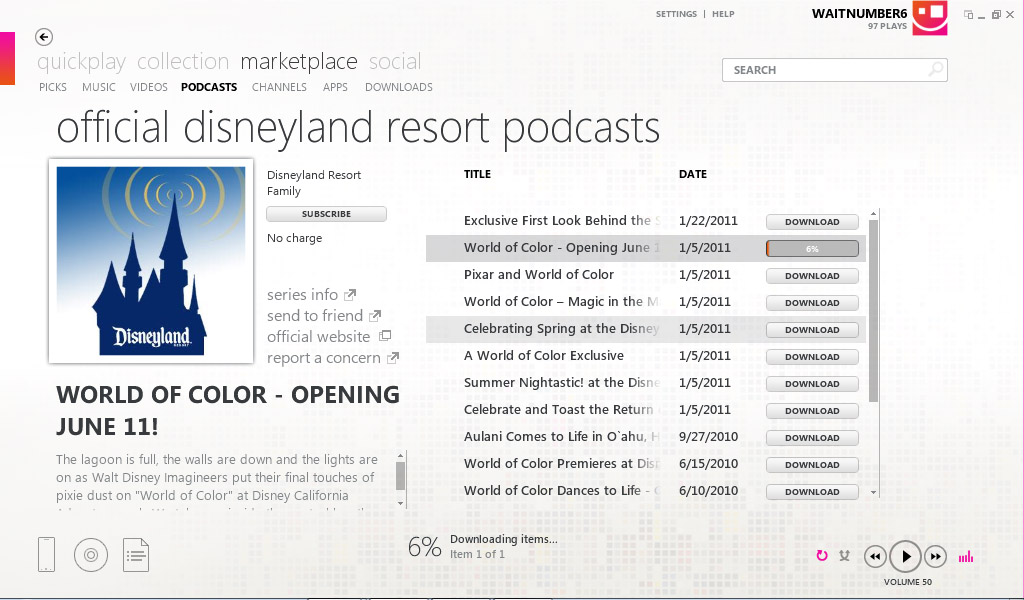The image size is (1024, 600).
Task: Go to the APPS tab
Action: click(335, 87)
